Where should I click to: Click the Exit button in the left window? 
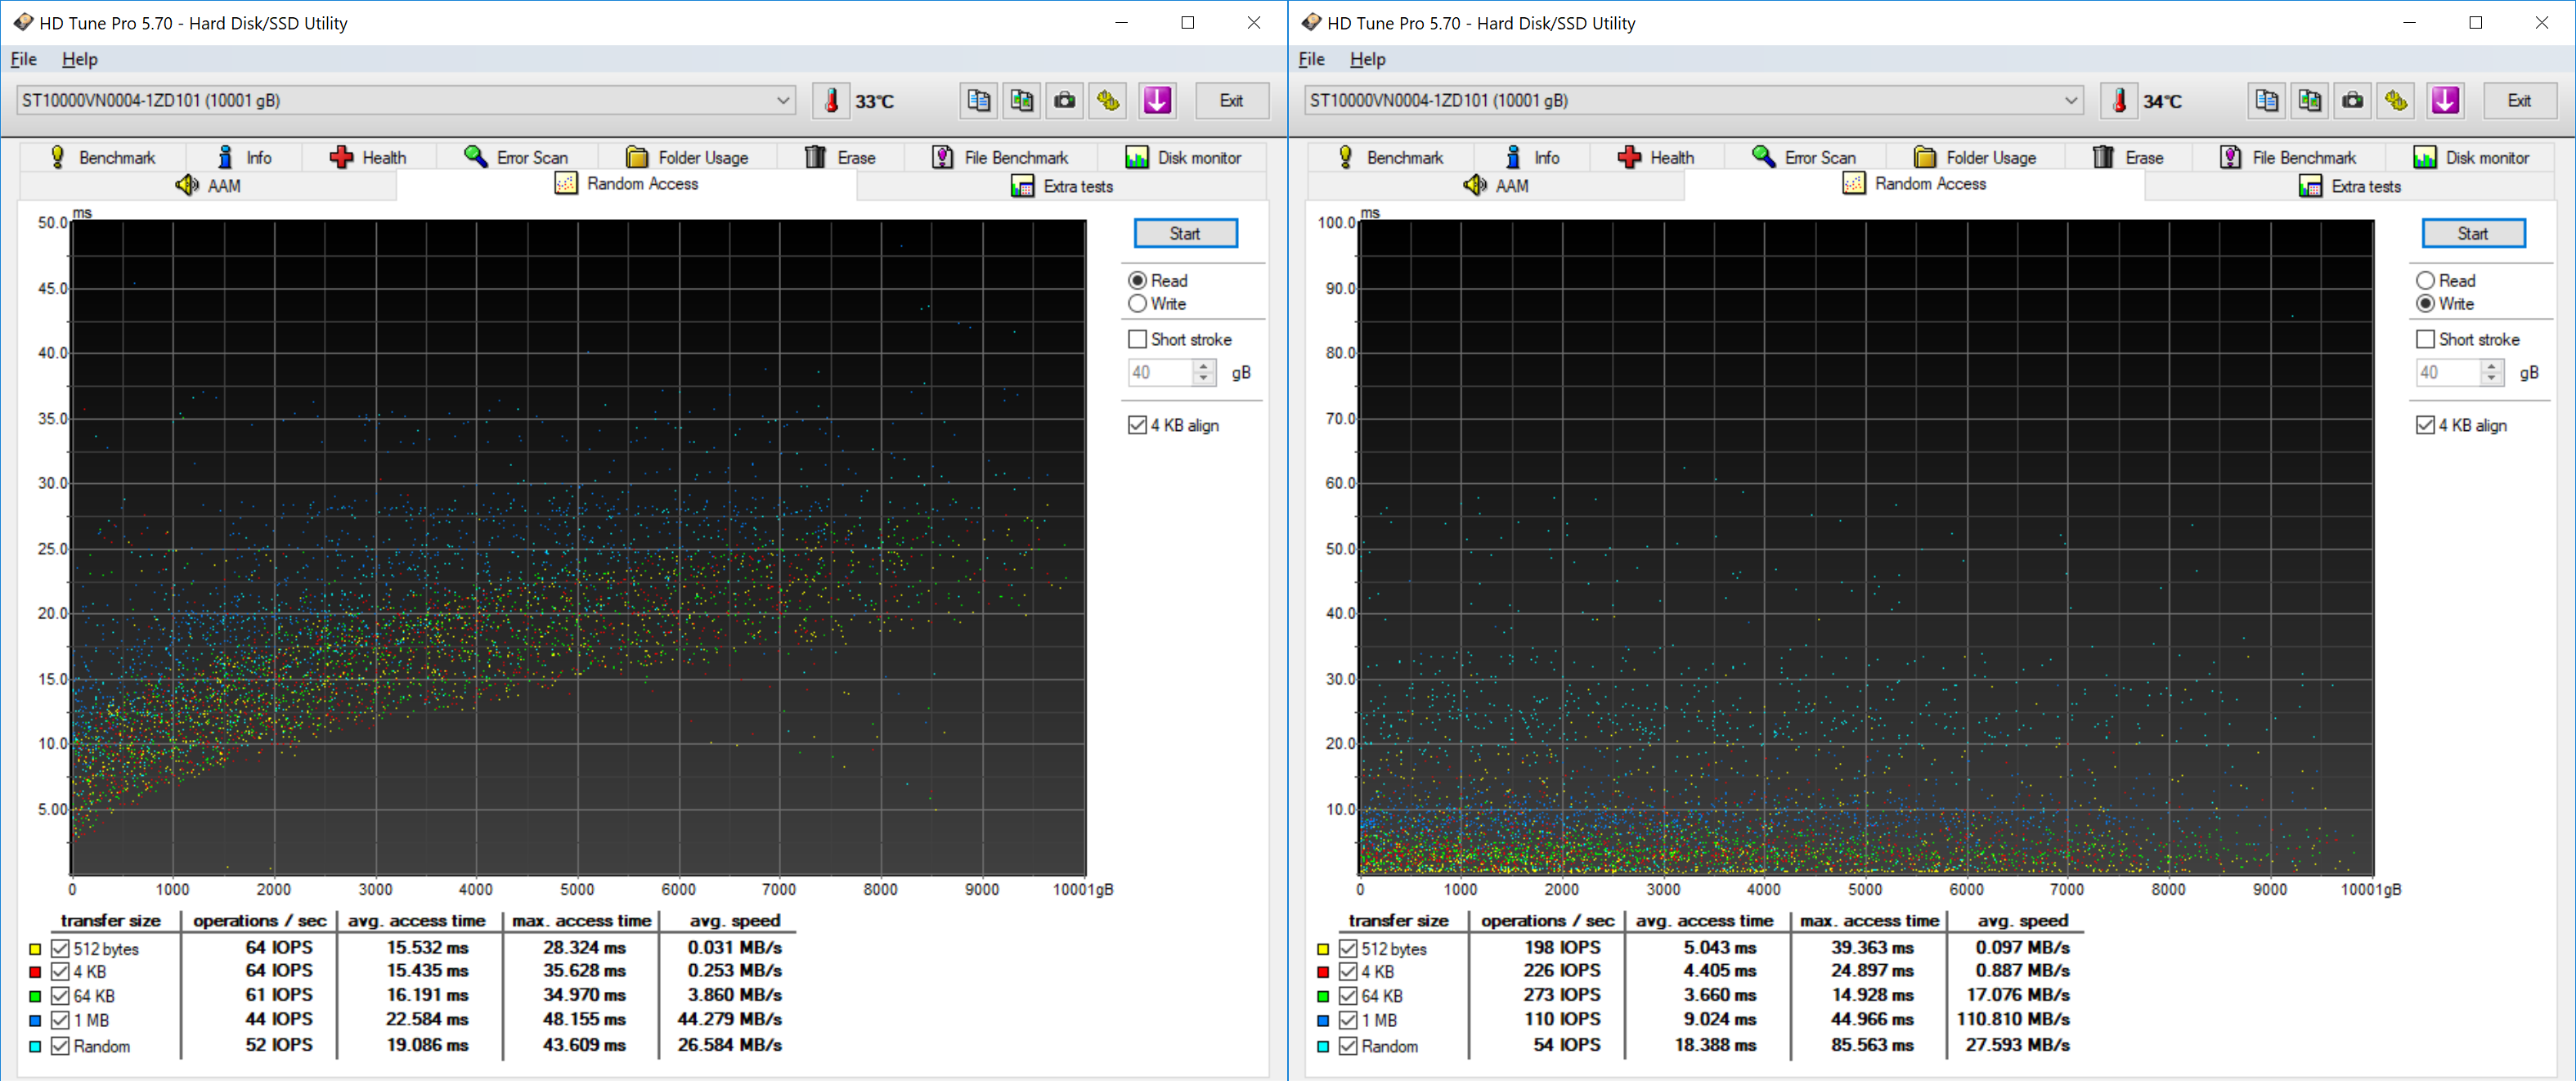(1232, 101)
